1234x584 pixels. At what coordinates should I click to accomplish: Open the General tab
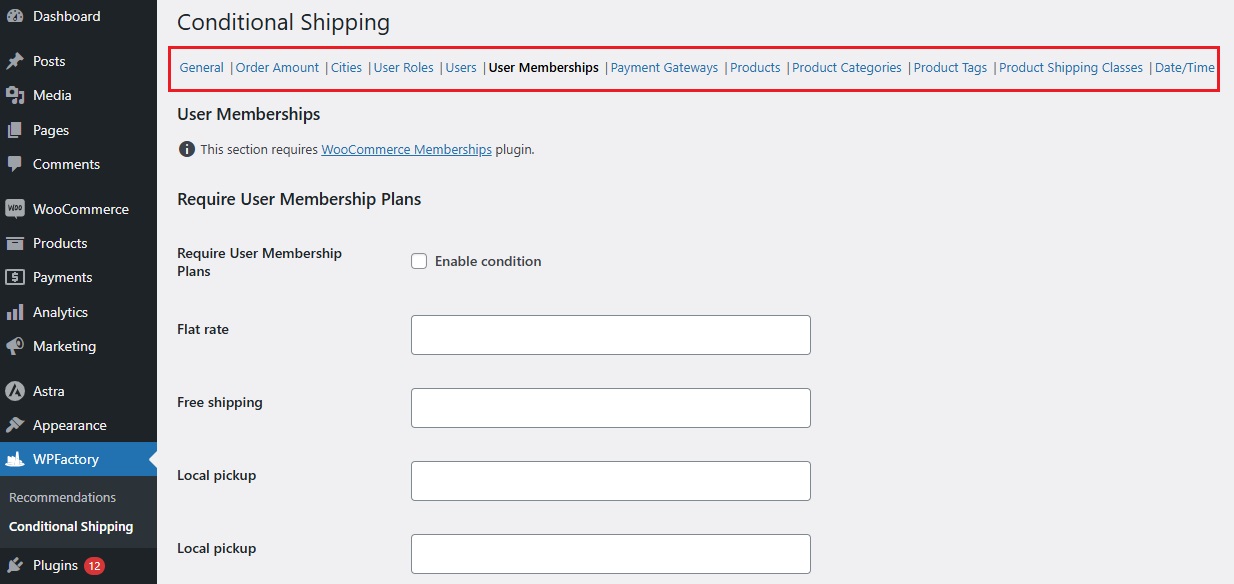[x=202, y=68]
